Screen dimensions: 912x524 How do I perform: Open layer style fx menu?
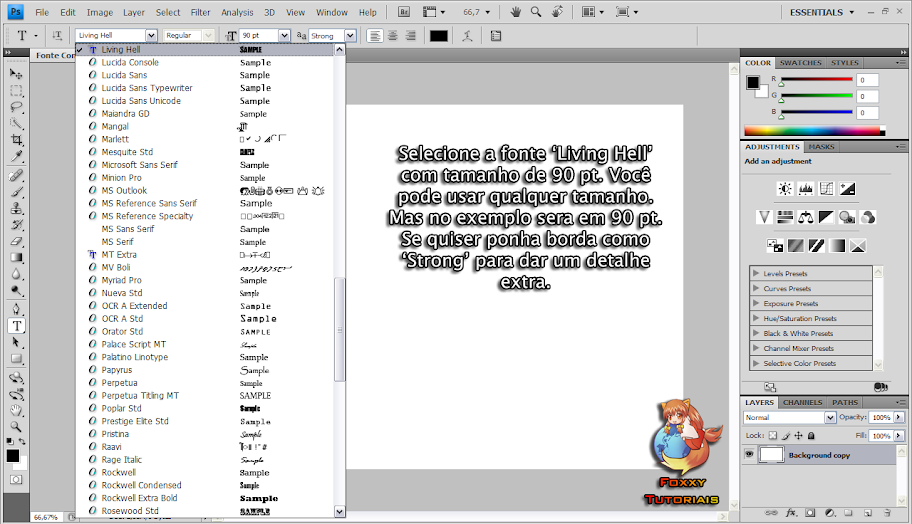point(790,512)
